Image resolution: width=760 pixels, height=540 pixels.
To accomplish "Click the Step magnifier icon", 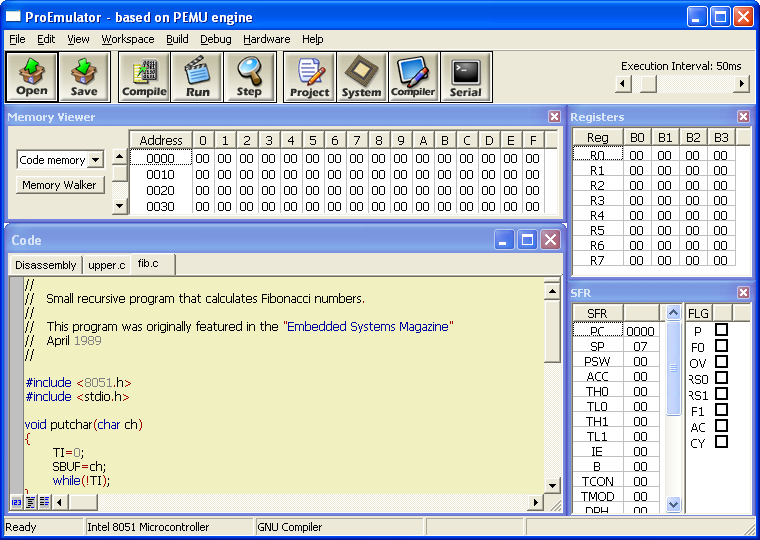I will tap(249, 77).
